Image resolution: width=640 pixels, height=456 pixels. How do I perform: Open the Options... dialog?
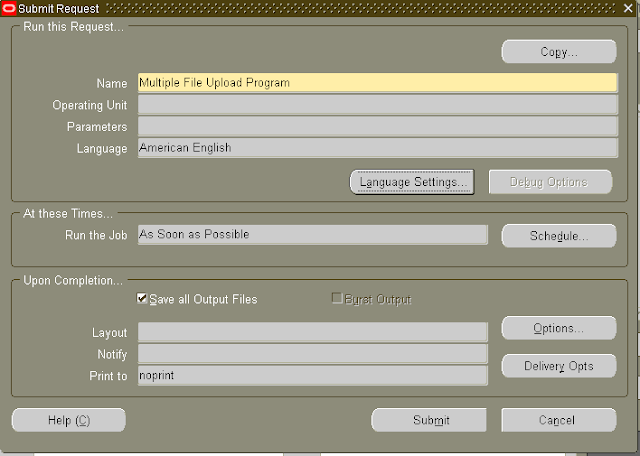pyautogui.click(x=559, y=328)
